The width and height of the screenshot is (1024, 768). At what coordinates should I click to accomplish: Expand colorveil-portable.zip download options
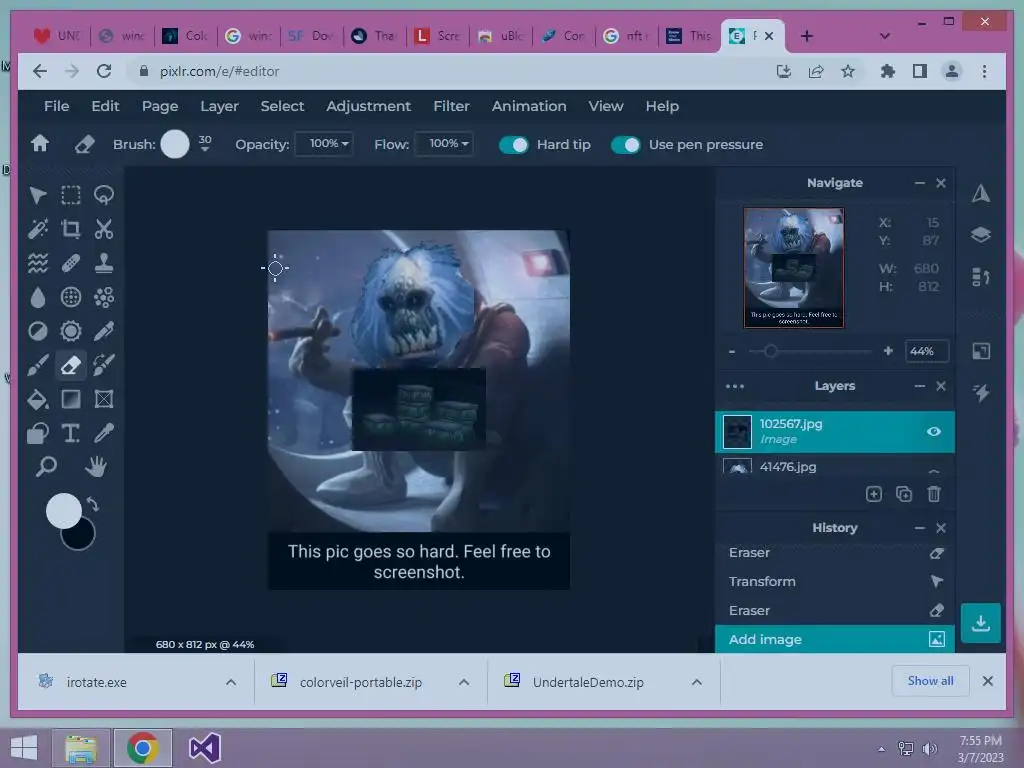[464, 682]
